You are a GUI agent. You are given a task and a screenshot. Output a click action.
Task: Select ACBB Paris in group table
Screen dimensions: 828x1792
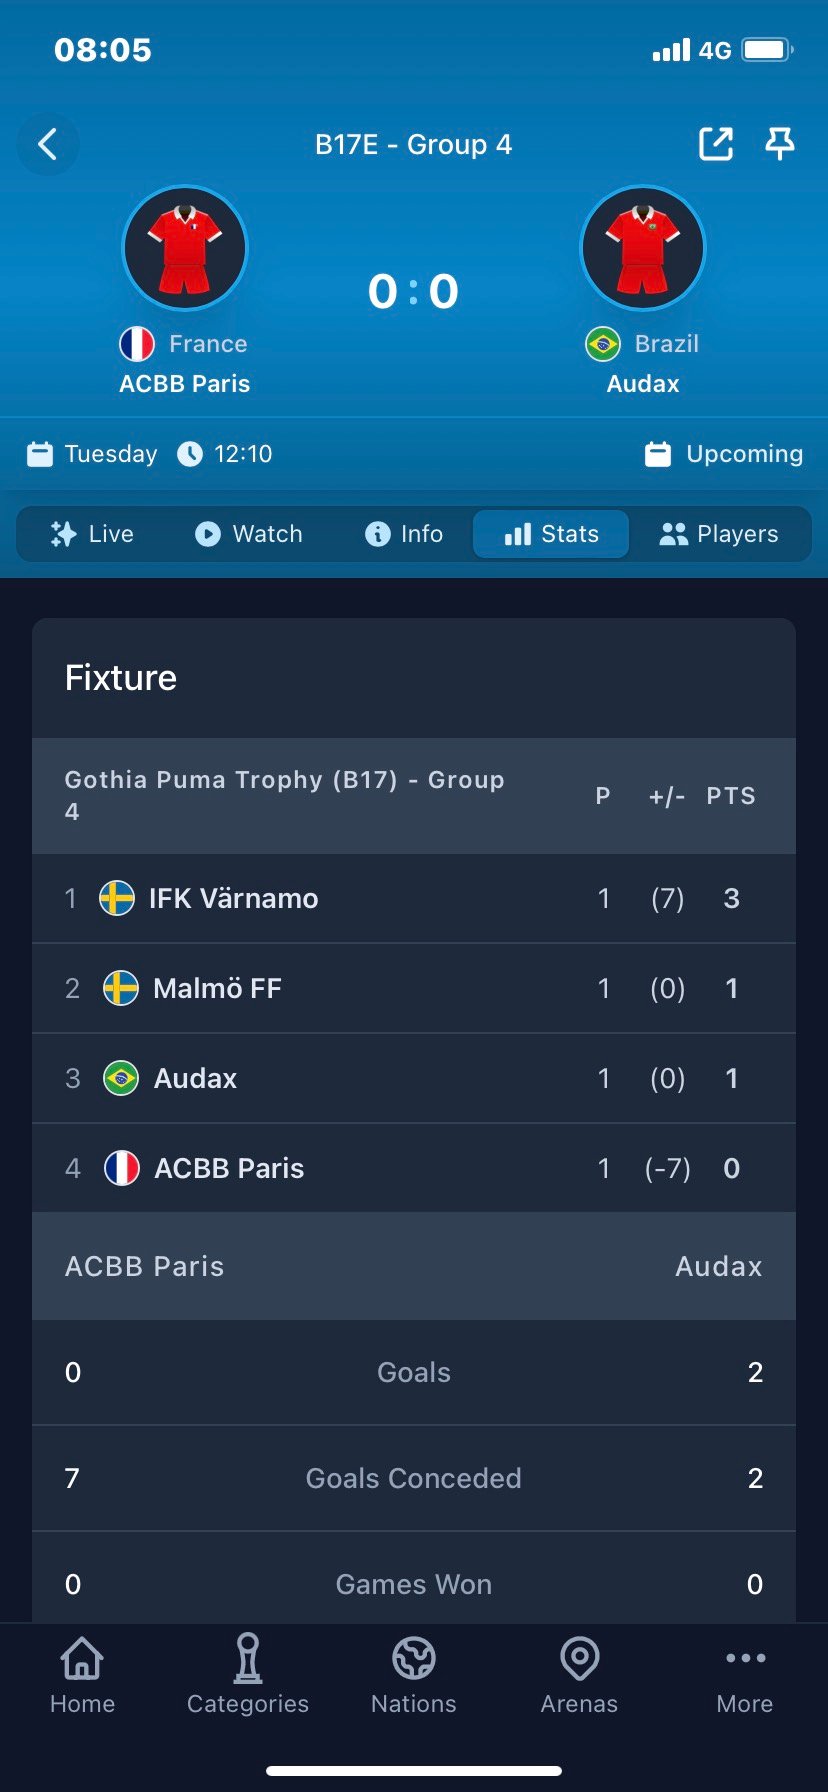(x=414, y=1168)
